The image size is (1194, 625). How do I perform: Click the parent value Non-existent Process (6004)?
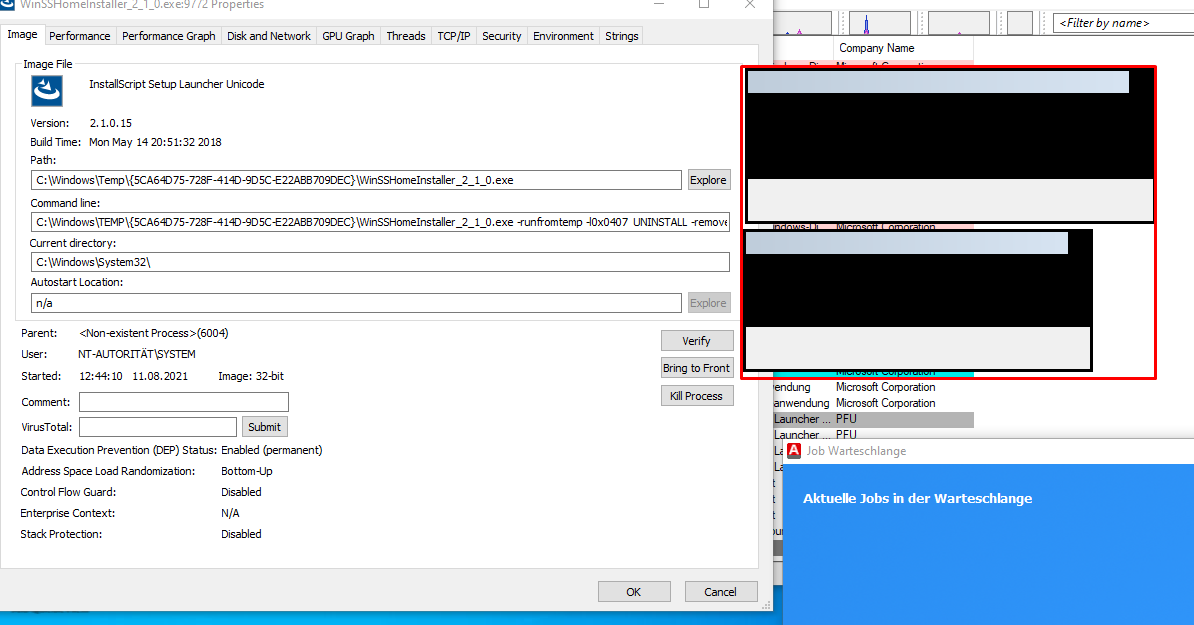point(154,333)
